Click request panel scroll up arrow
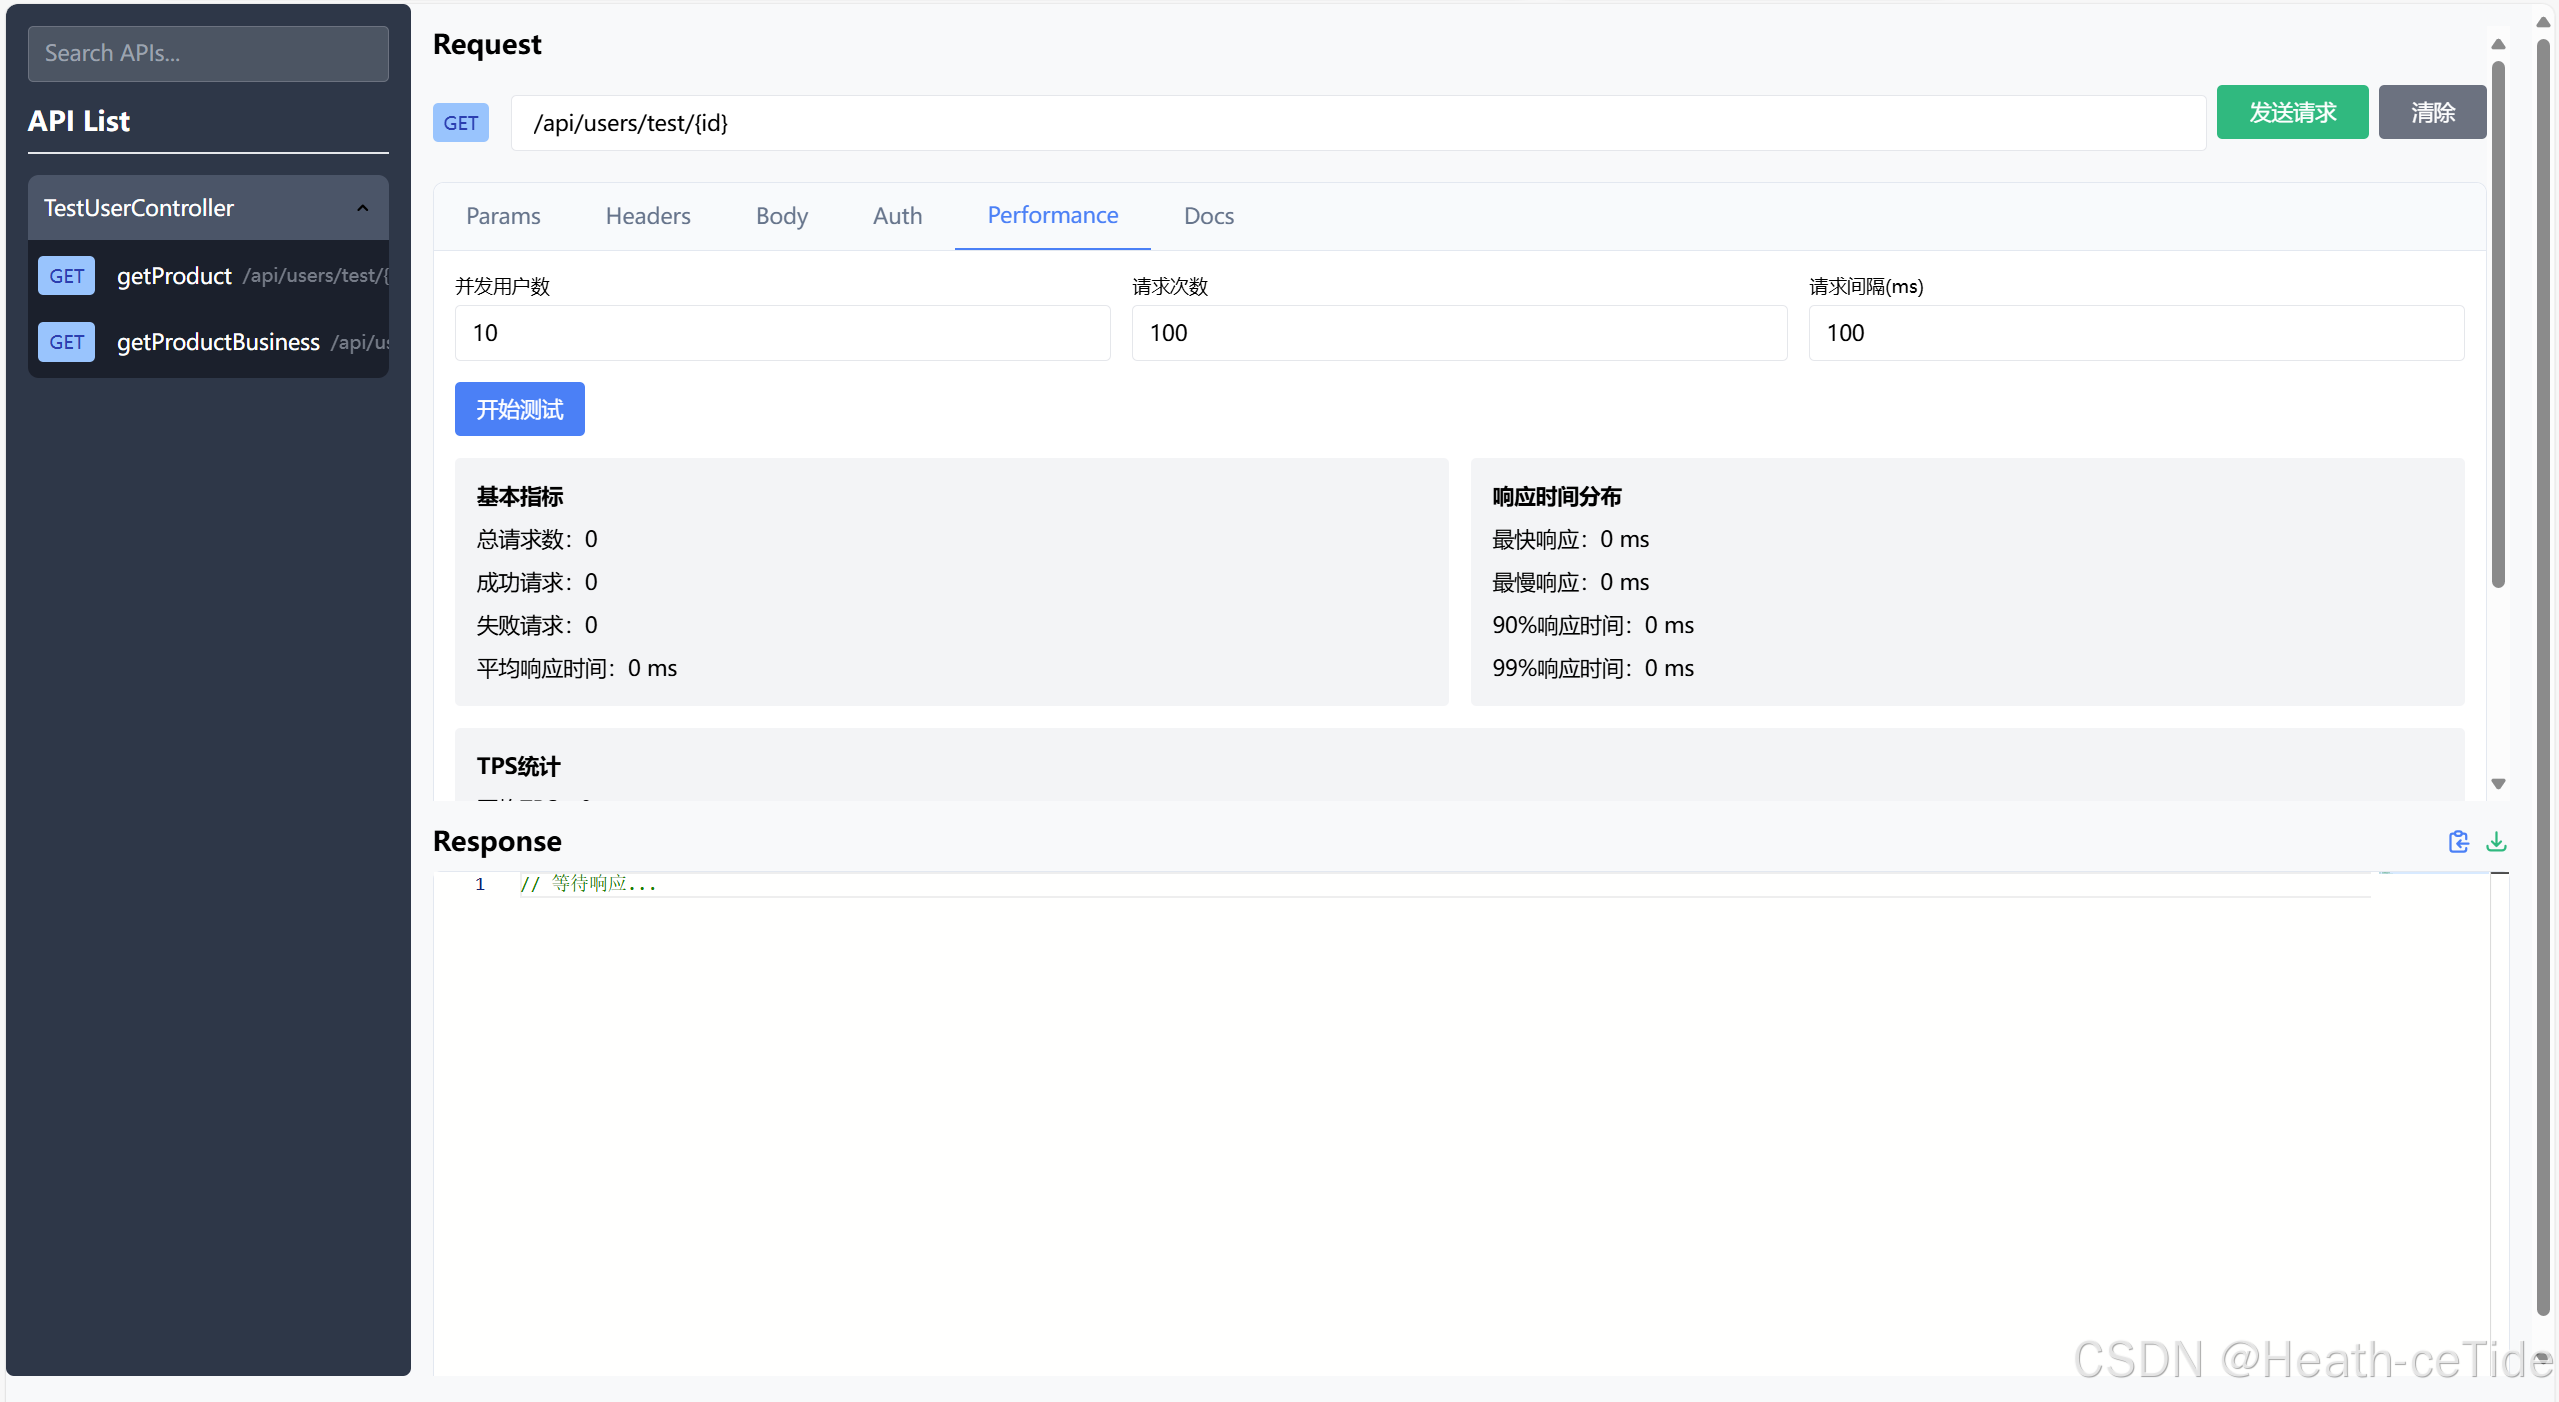The image size is (2559, 1402). coord(2498,44)
